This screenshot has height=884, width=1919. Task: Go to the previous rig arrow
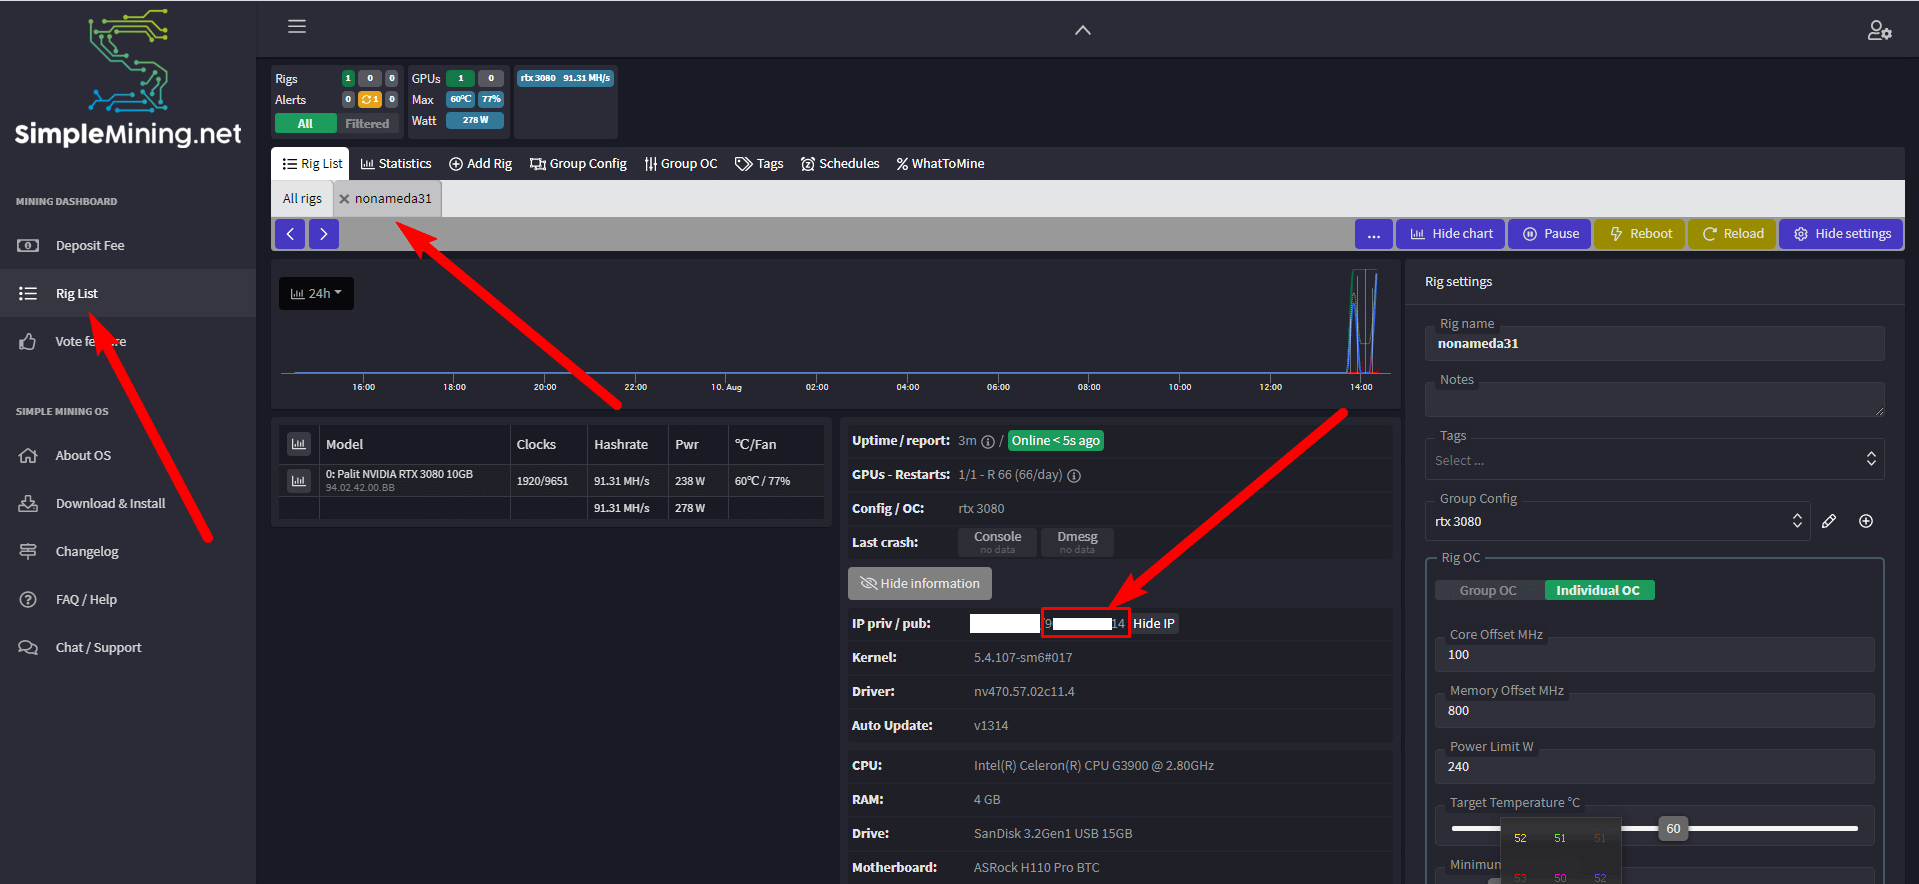coord(290,234)
